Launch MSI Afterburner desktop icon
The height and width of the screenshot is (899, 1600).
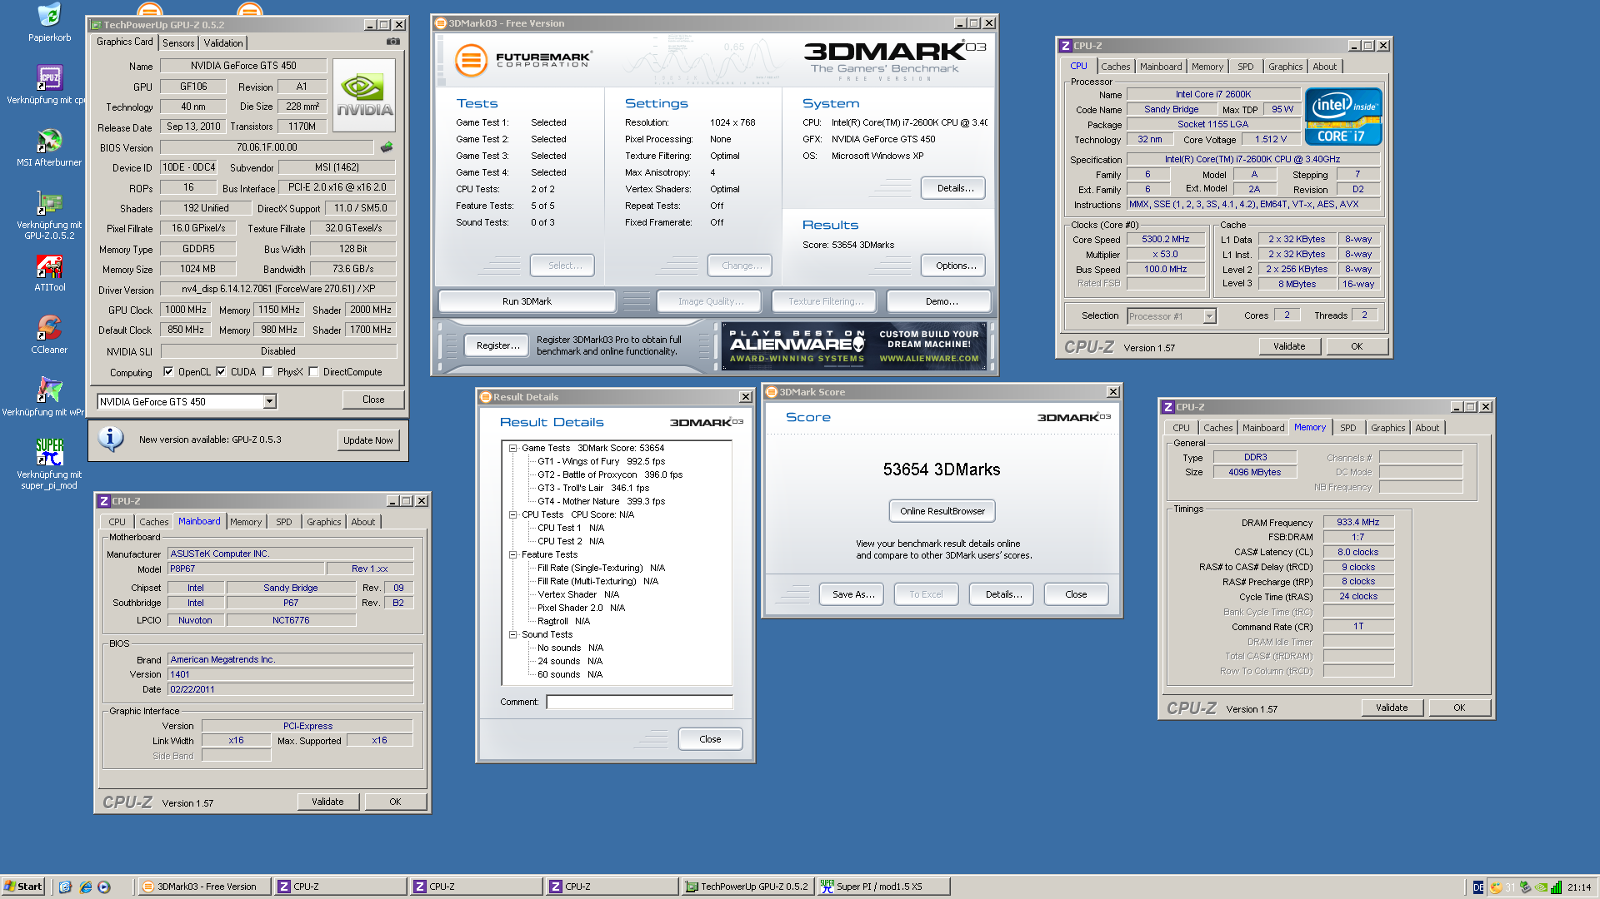[x=49, y=140]
